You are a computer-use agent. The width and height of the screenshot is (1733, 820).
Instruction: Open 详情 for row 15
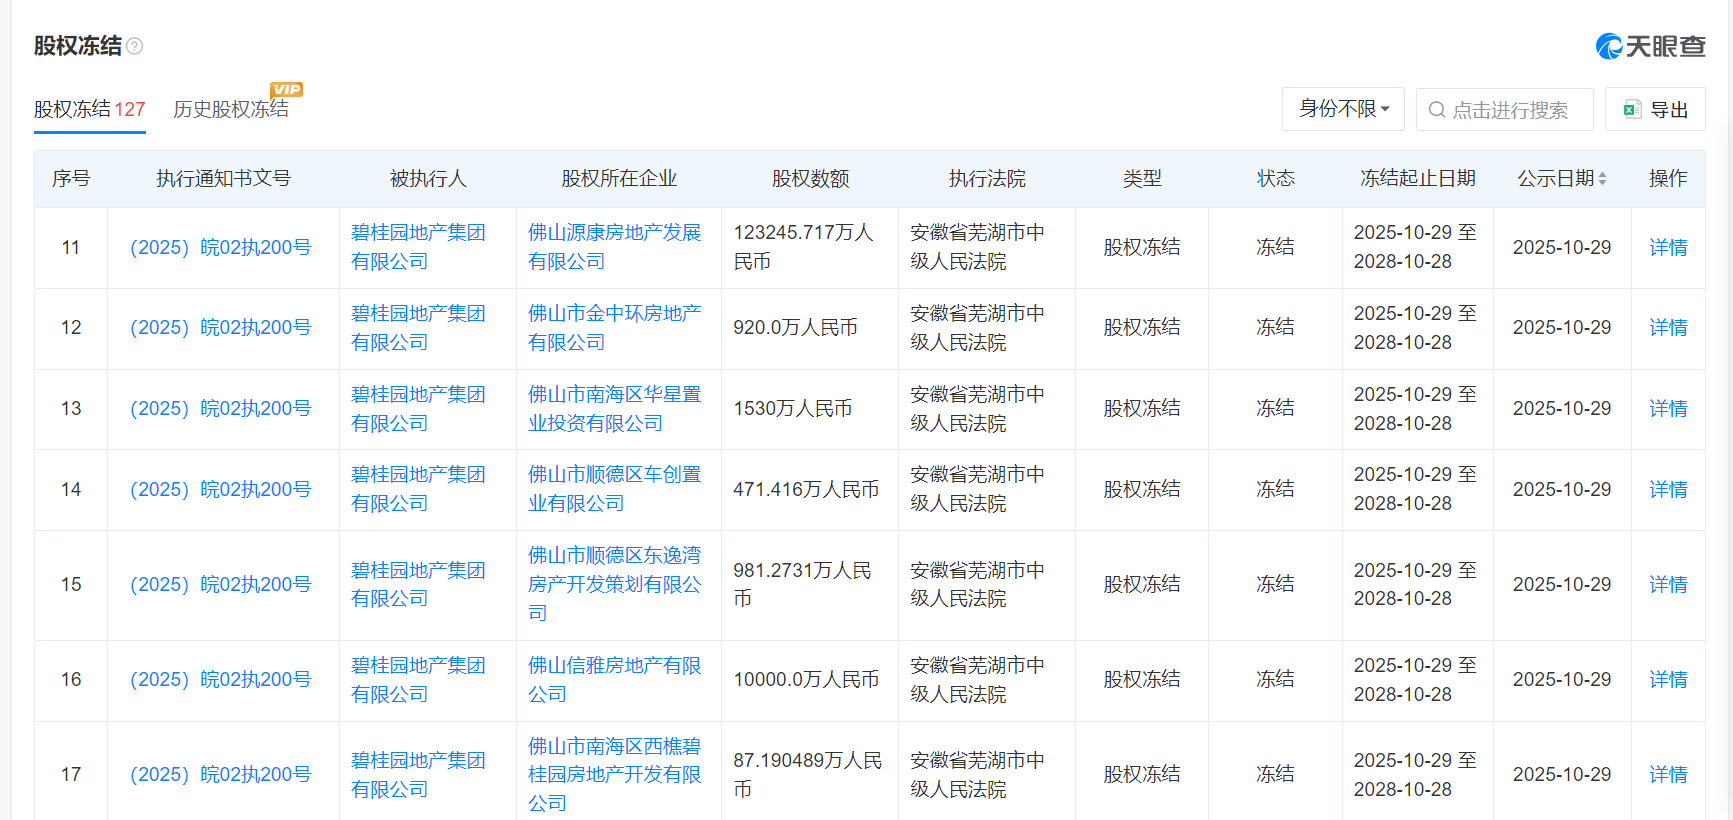[x=1668, y=585]
